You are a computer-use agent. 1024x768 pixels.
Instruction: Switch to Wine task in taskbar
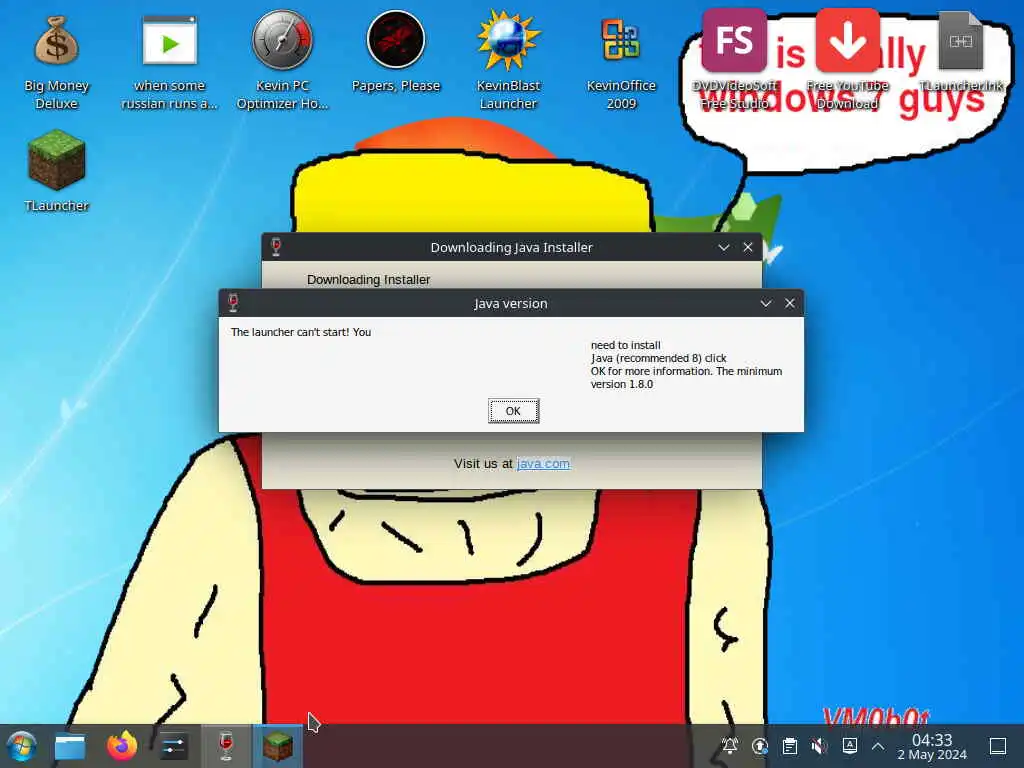225,746
